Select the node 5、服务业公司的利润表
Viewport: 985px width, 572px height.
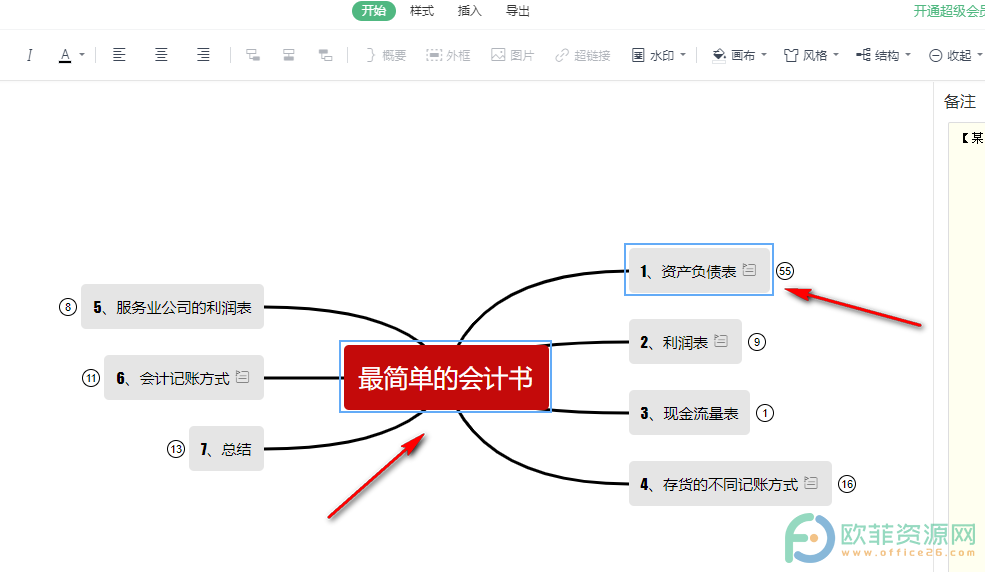(172, 306)
